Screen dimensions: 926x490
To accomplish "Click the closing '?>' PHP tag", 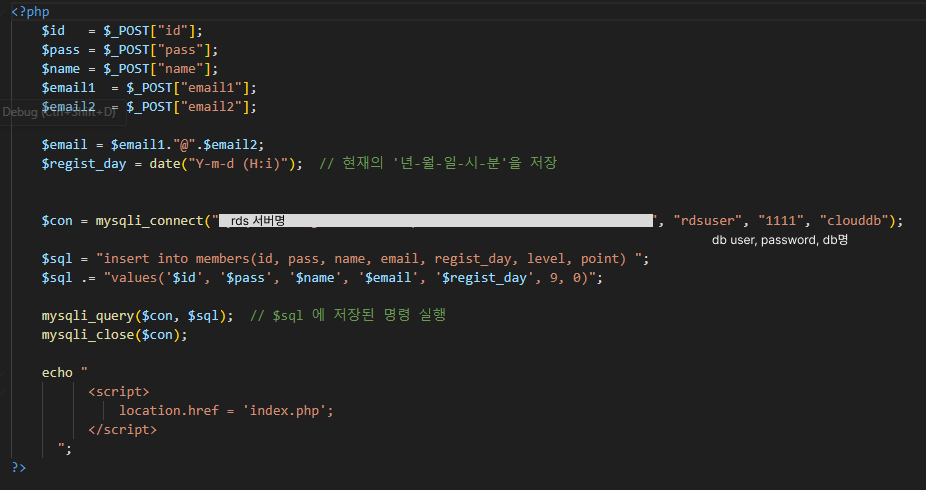I will (19, 468).
